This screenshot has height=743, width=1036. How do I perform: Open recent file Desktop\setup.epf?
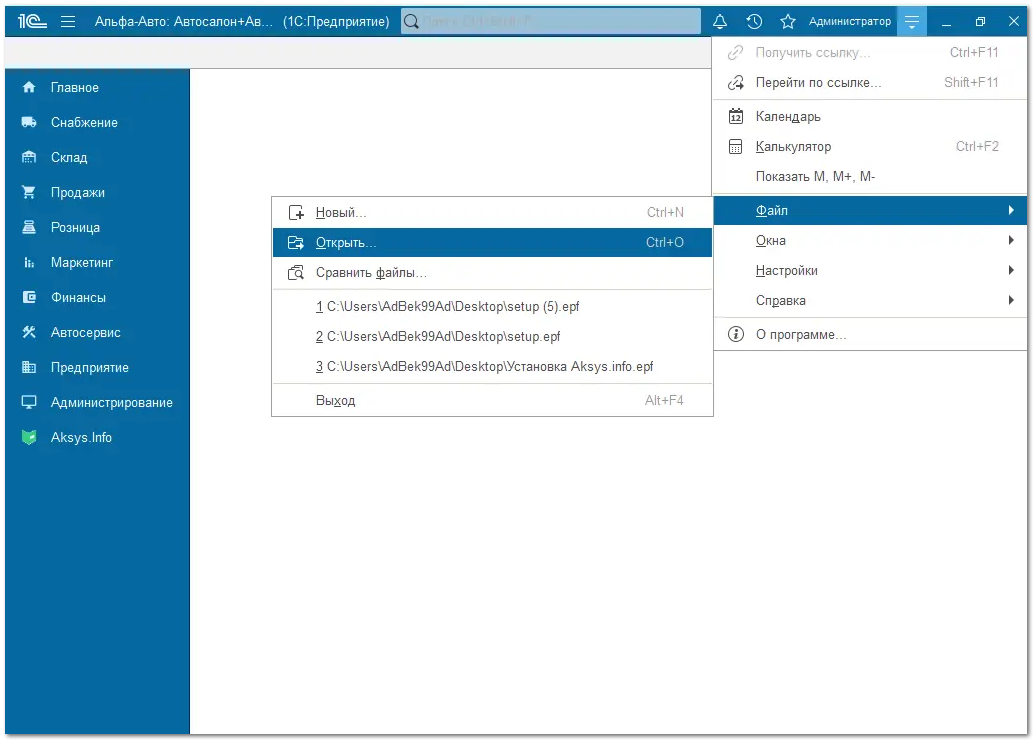click(x=492, y=336)
